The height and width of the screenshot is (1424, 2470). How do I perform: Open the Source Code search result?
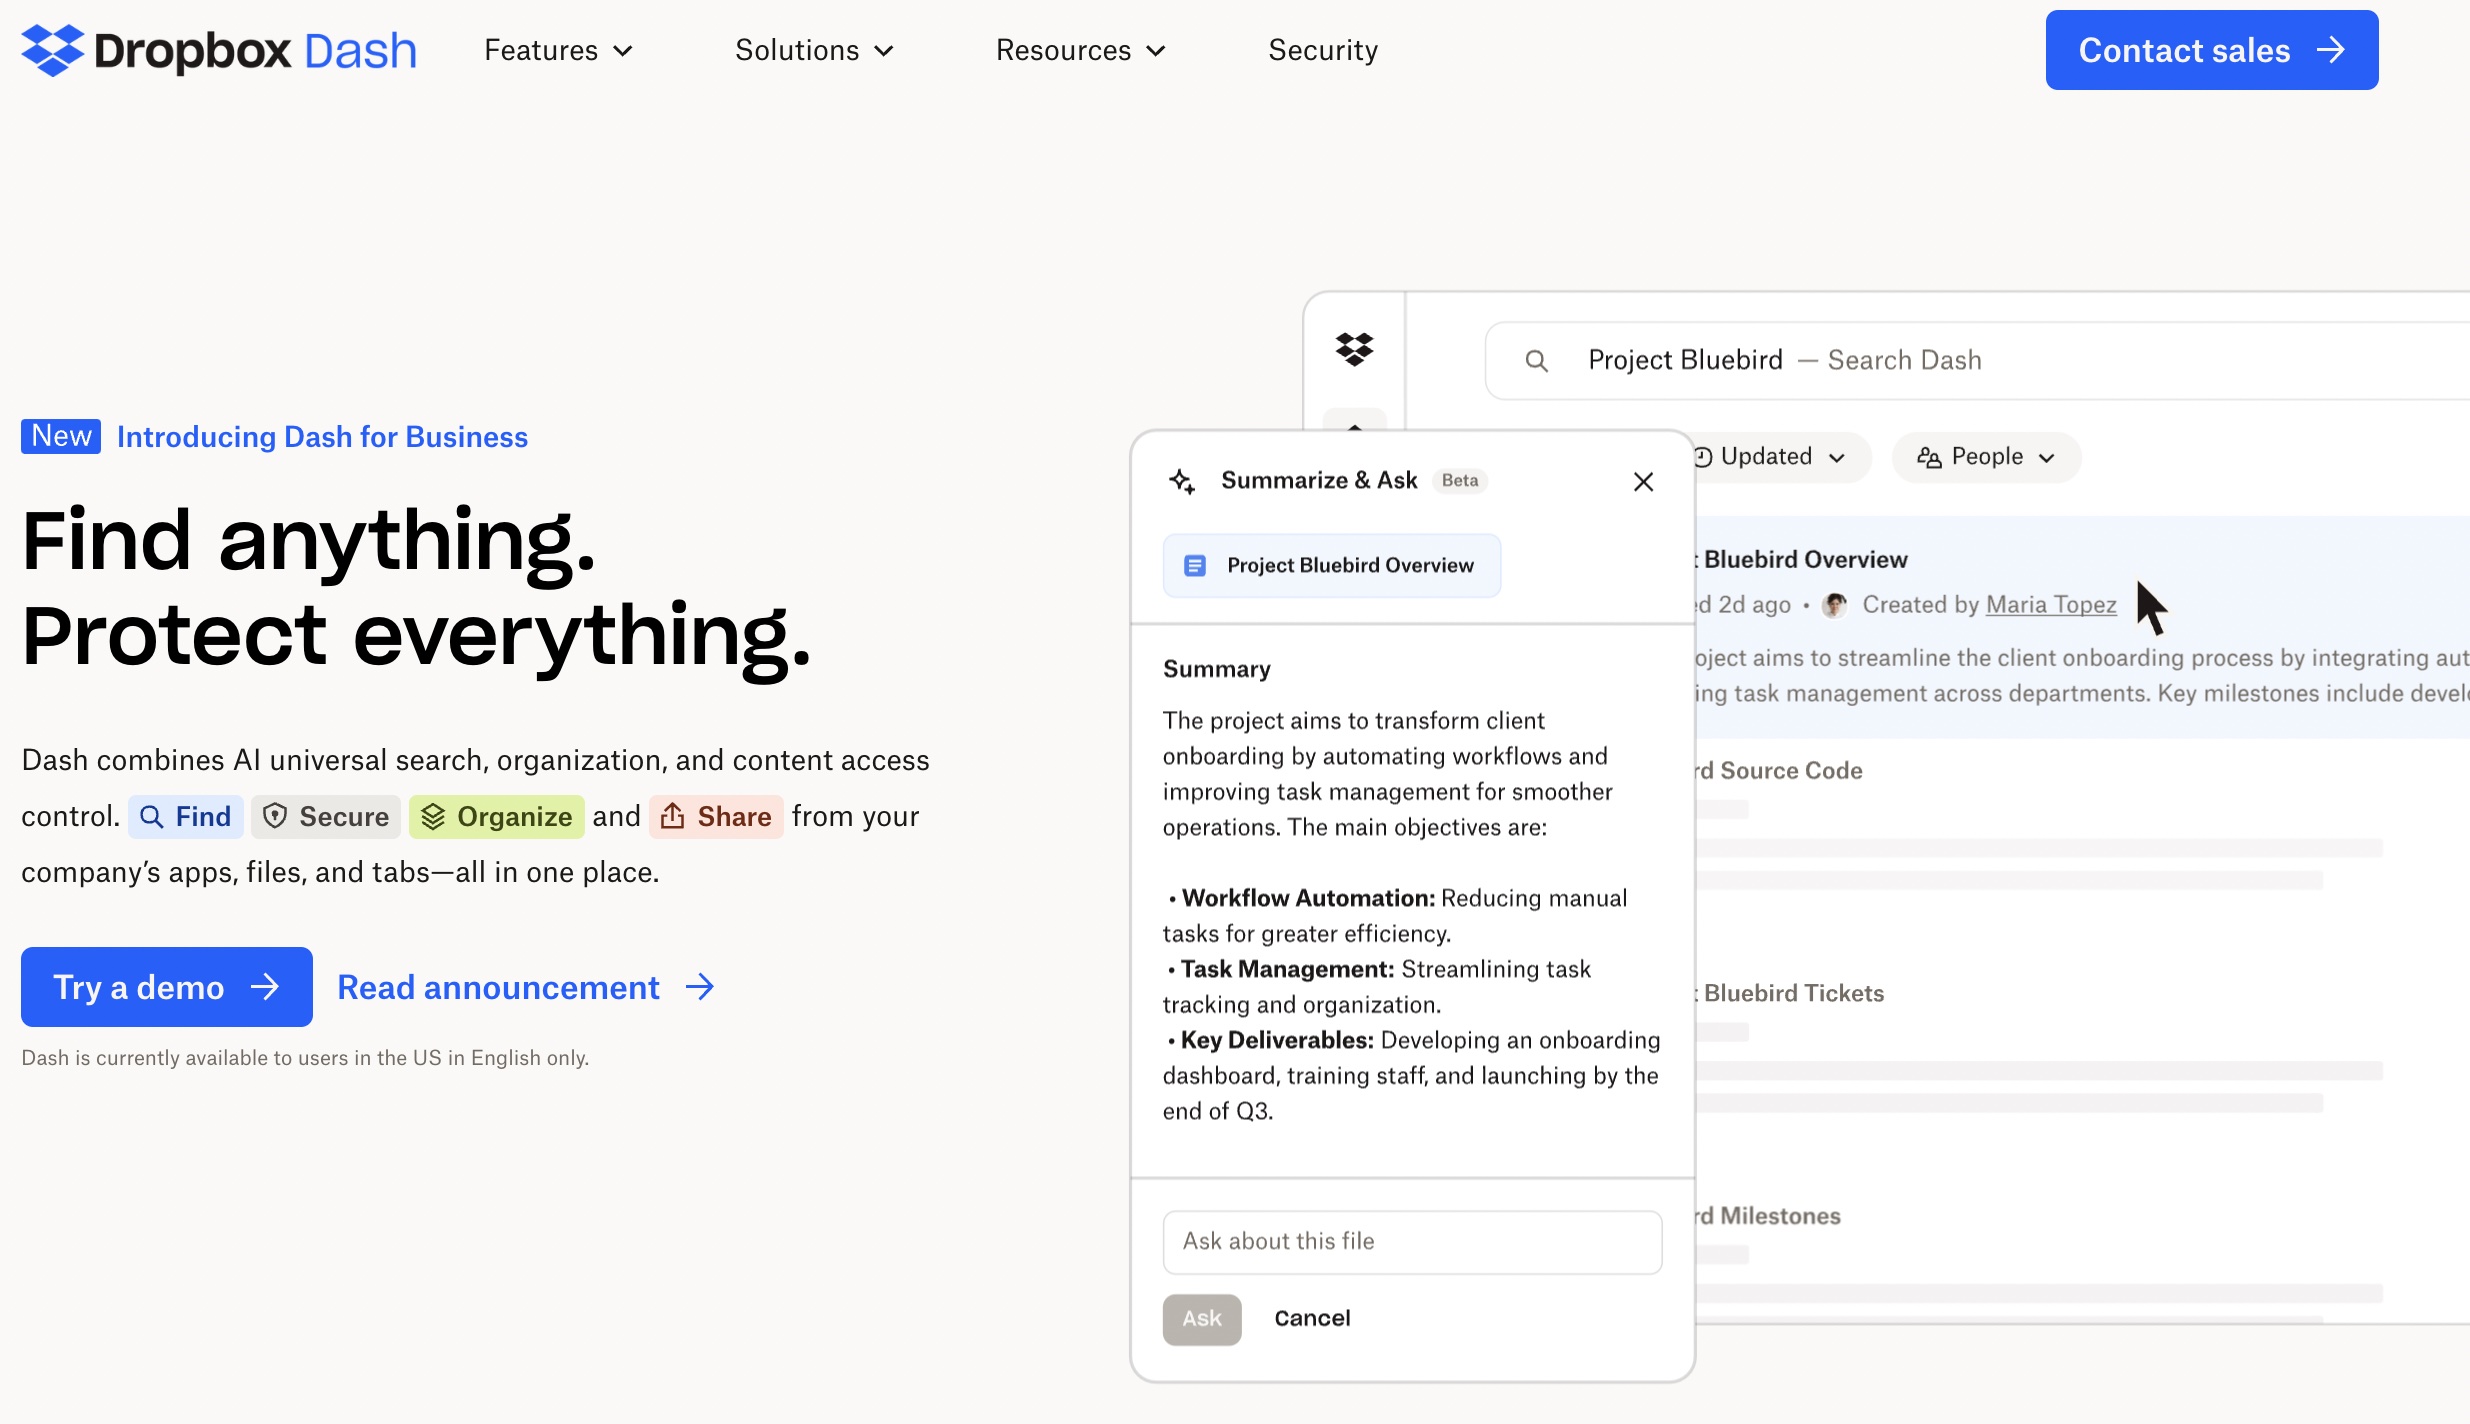tap(1779, 770)
